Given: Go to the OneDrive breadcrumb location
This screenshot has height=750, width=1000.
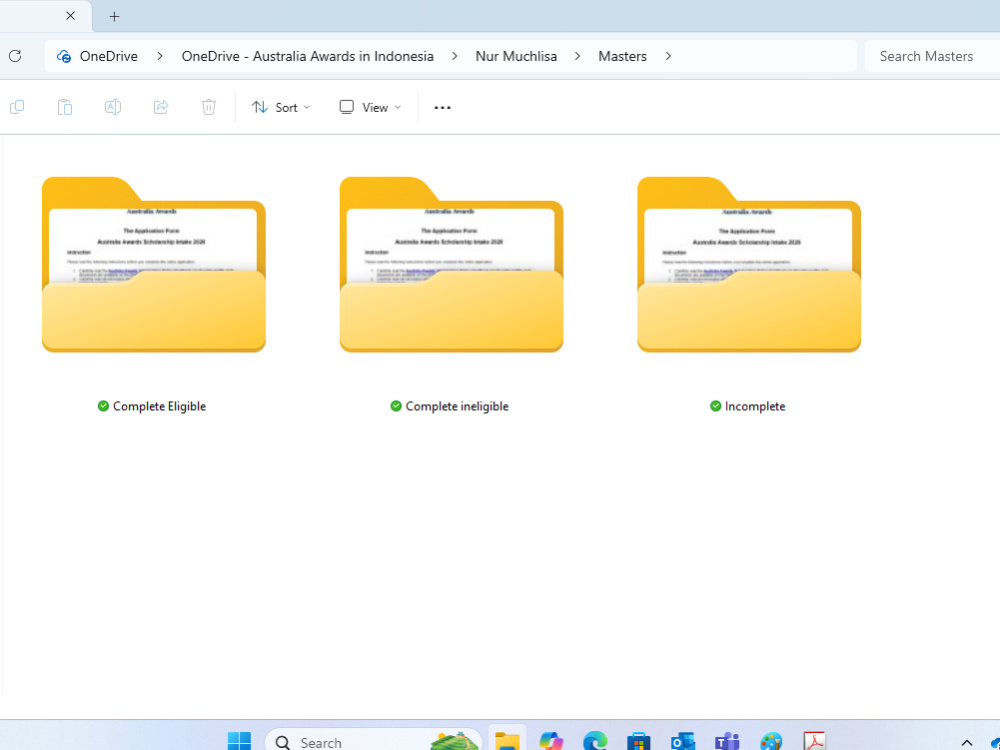Looking at the screenshot, I should click(x=108, y=56).
